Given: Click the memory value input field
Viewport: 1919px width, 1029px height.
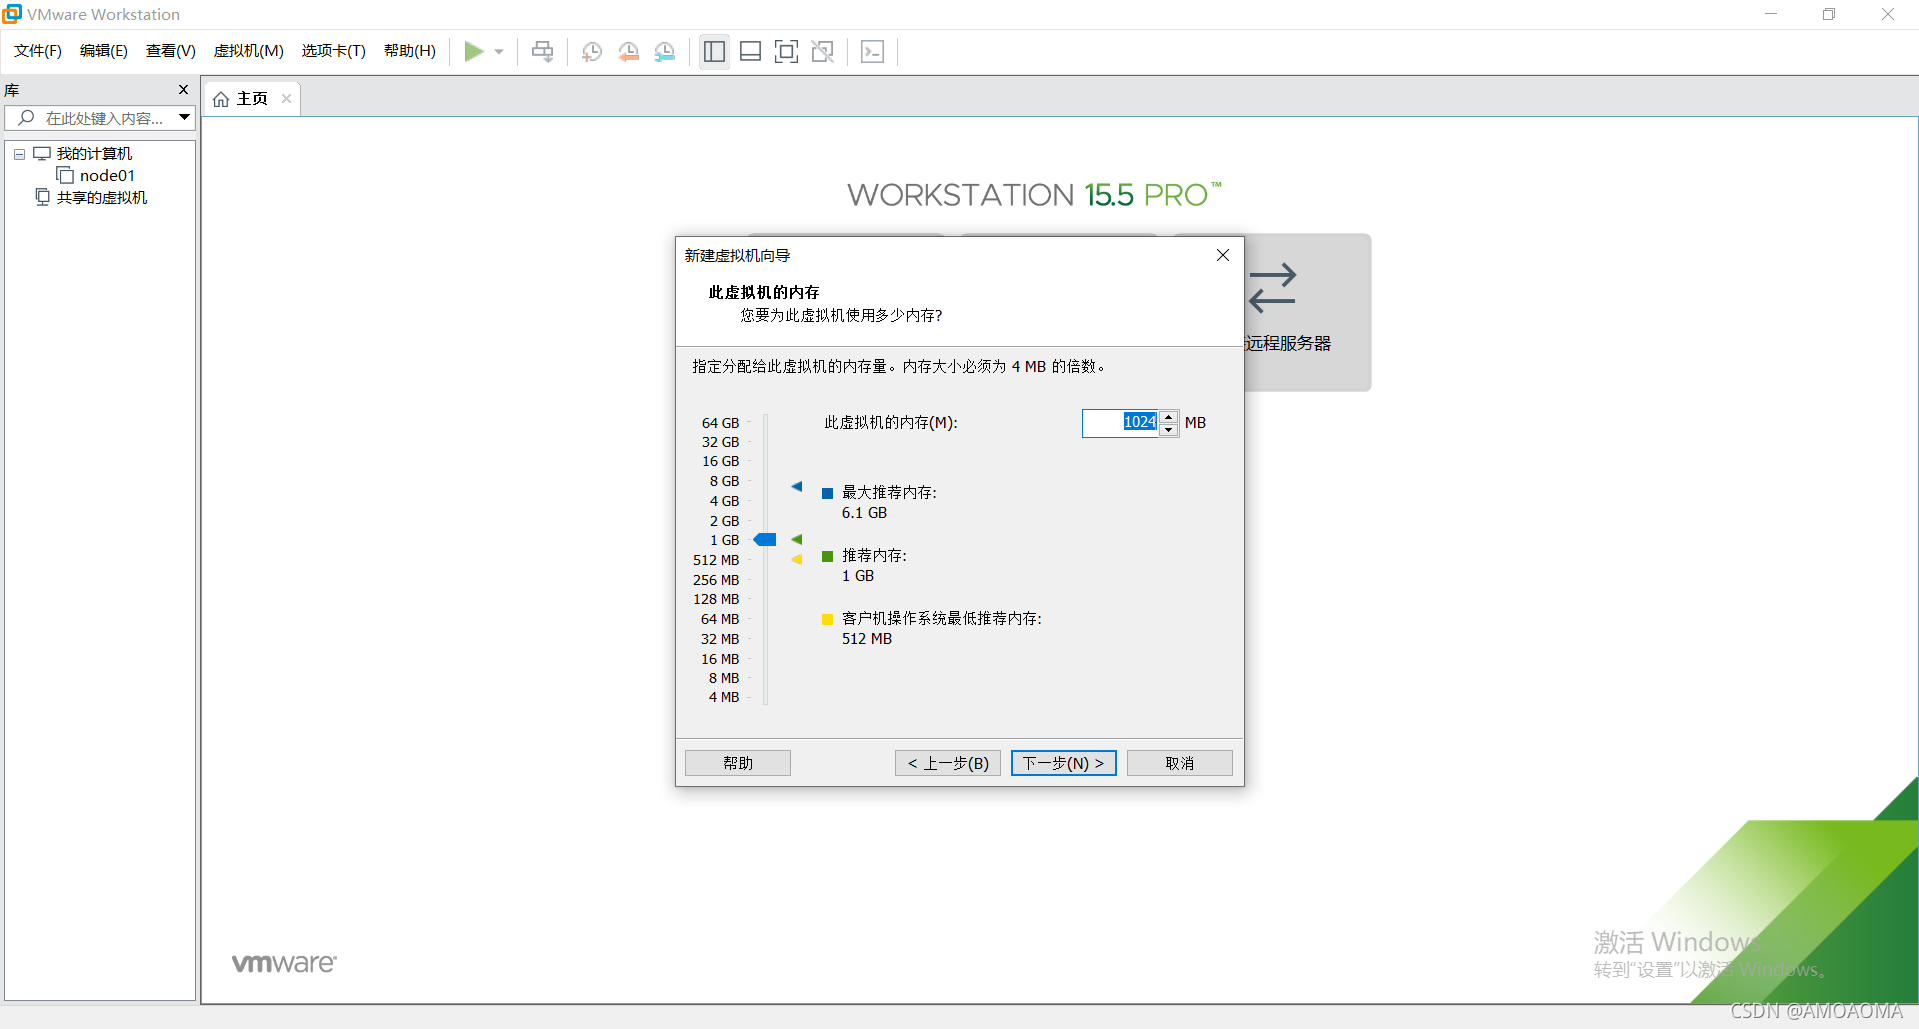Looking at the screenshot, I should coord(1120,423).
